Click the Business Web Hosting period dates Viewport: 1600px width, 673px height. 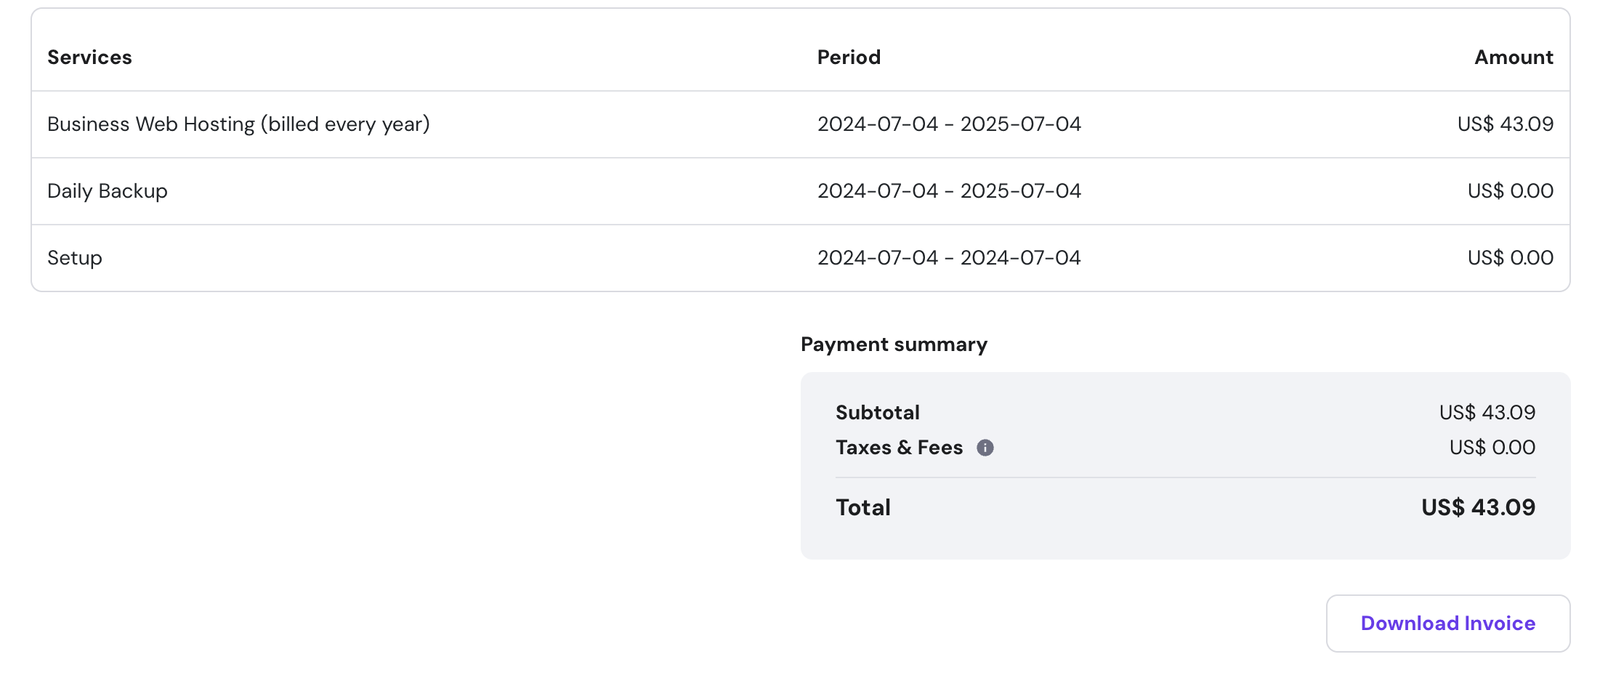pyautogui.click(x=948, y=124)
